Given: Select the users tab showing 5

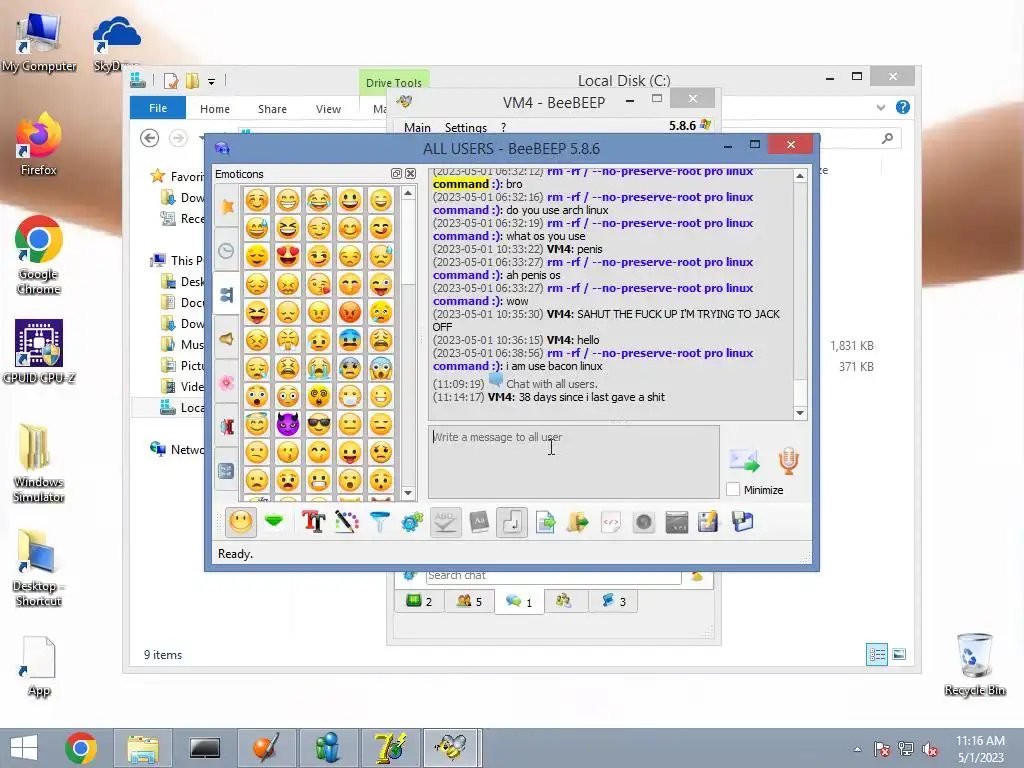Looking at the screenshot, I should (x=469, y=601).
